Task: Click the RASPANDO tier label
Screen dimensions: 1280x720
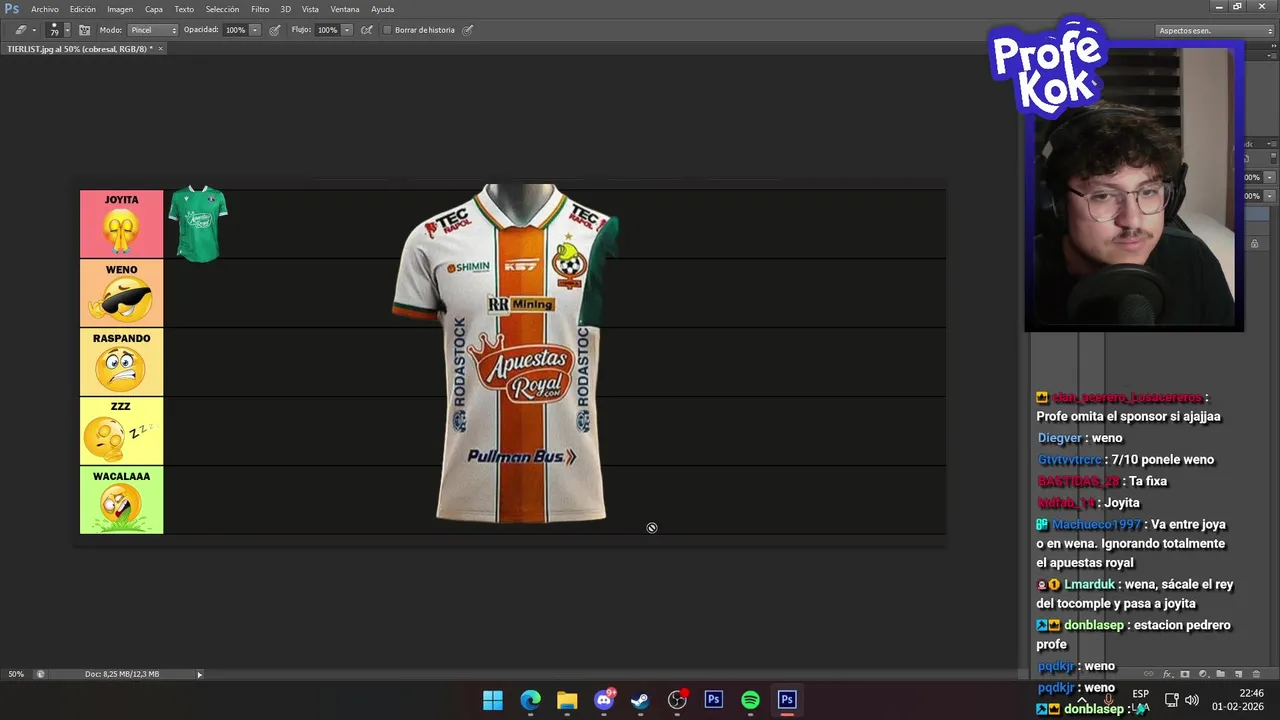Action: [121, 362]
